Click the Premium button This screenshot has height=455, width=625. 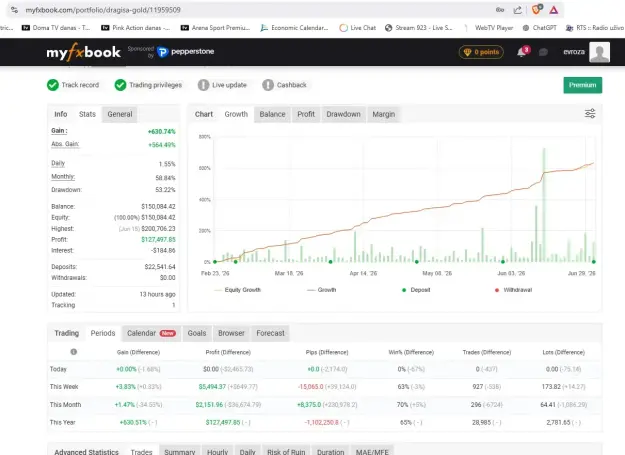pos(582,85)
